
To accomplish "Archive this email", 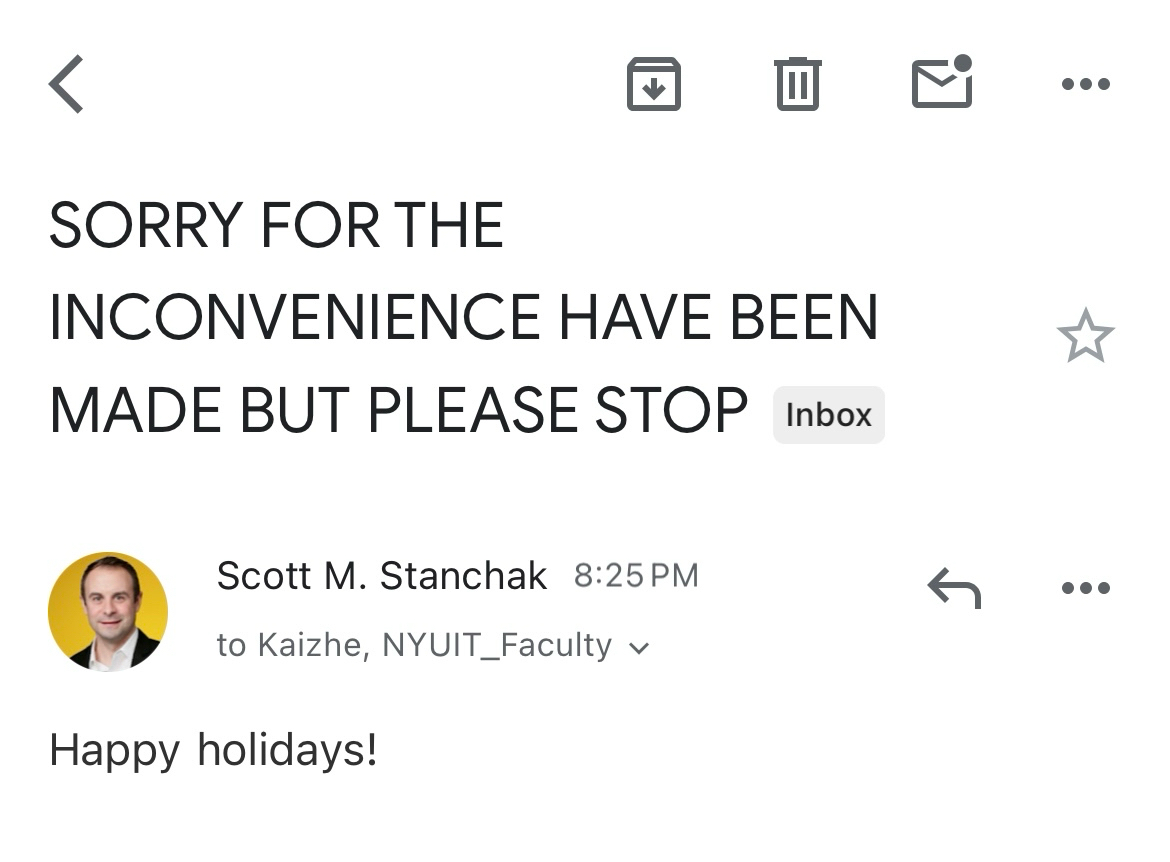I will coord(653,84).
